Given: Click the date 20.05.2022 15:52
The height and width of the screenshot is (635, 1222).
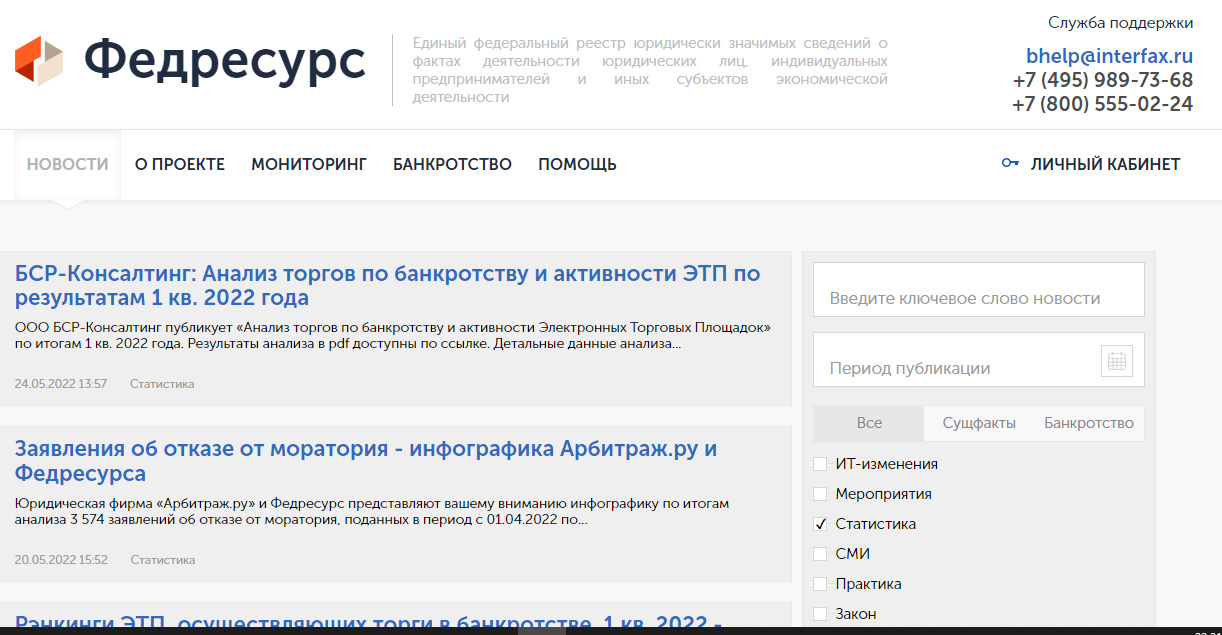Looking at the screenshot, I should pyautogui.click(x=61, y=560).
